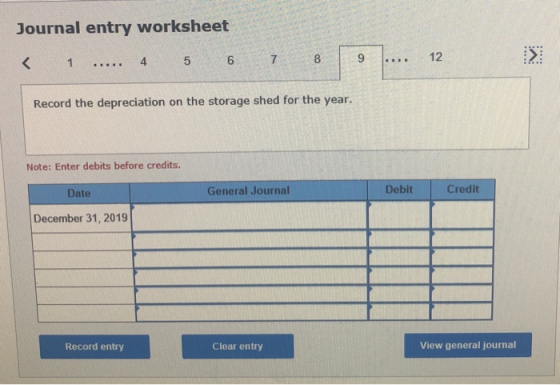The height and width of the screenshot is (385, 560).
Task: Go to next journal entry arrow
Action: 533,55
